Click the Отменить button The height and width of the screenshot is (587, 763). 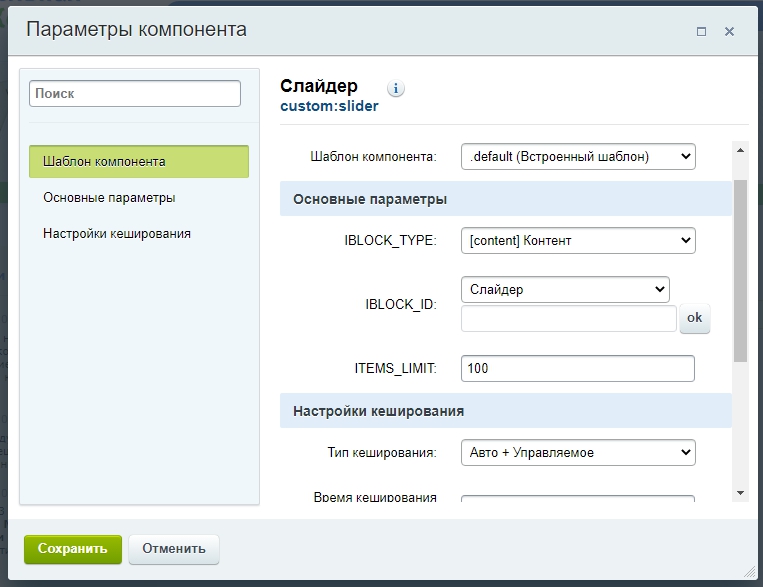[x=174, y=549]
